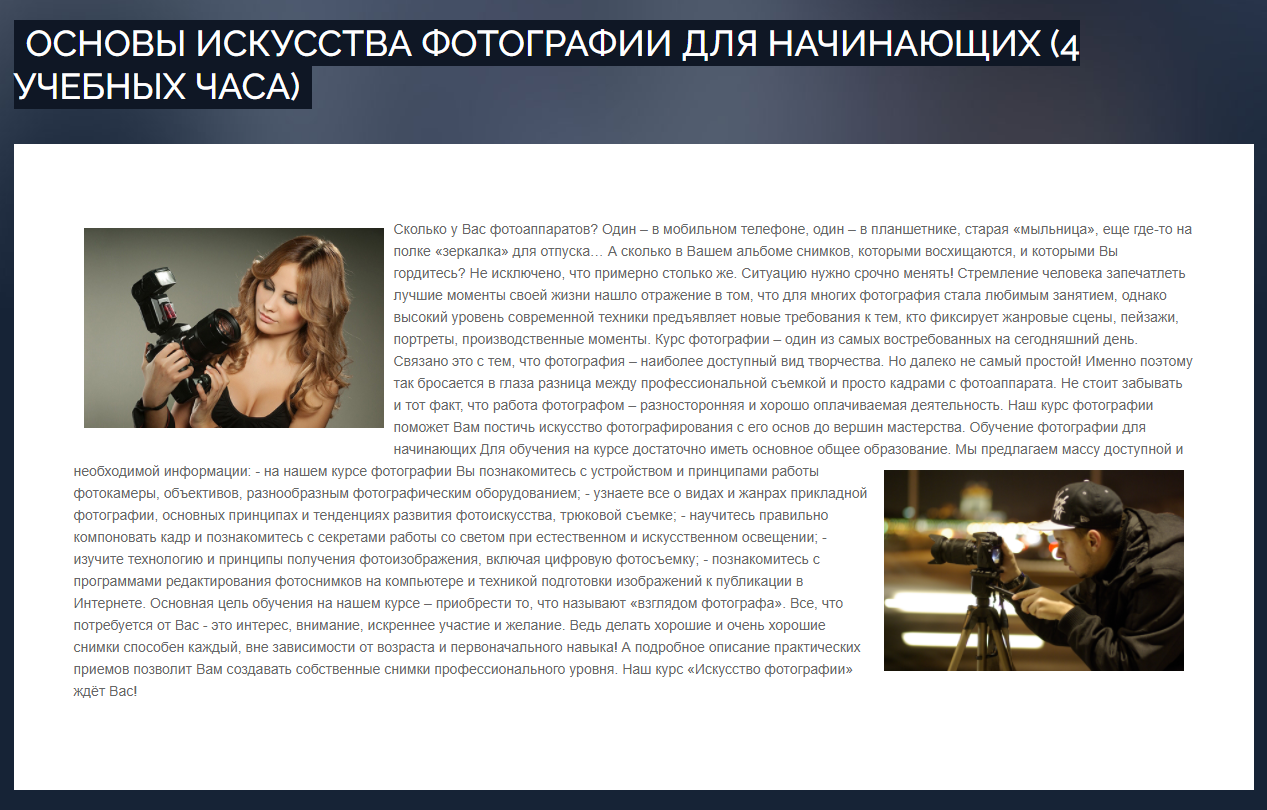
Task: Click the closing text "ждёт Вас!"
Action: tap(105, 691)
